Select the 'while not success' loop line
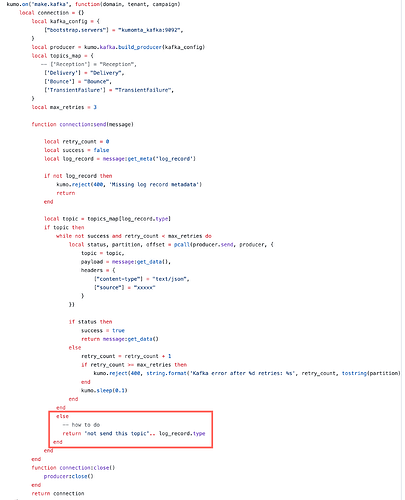Viewport: 405px width, 500px height. pyautogui.click(x=134, y=236)
